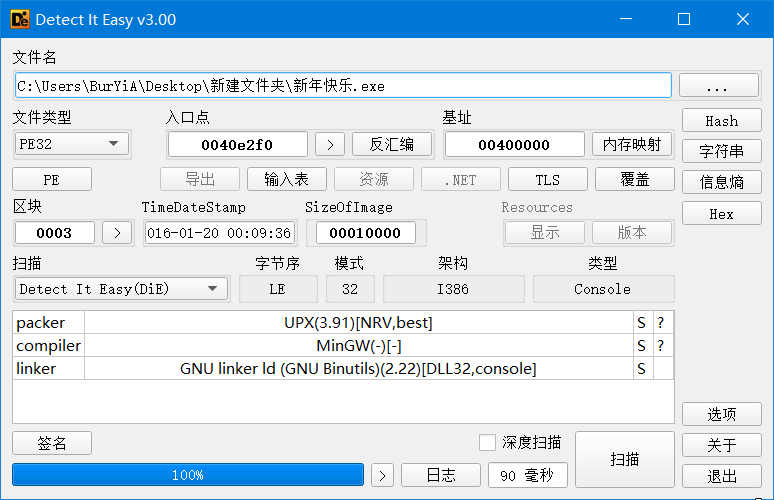774x500 pixels.
Task: Click the large 扫描 scan button
Action: click(x=625, y=459)
